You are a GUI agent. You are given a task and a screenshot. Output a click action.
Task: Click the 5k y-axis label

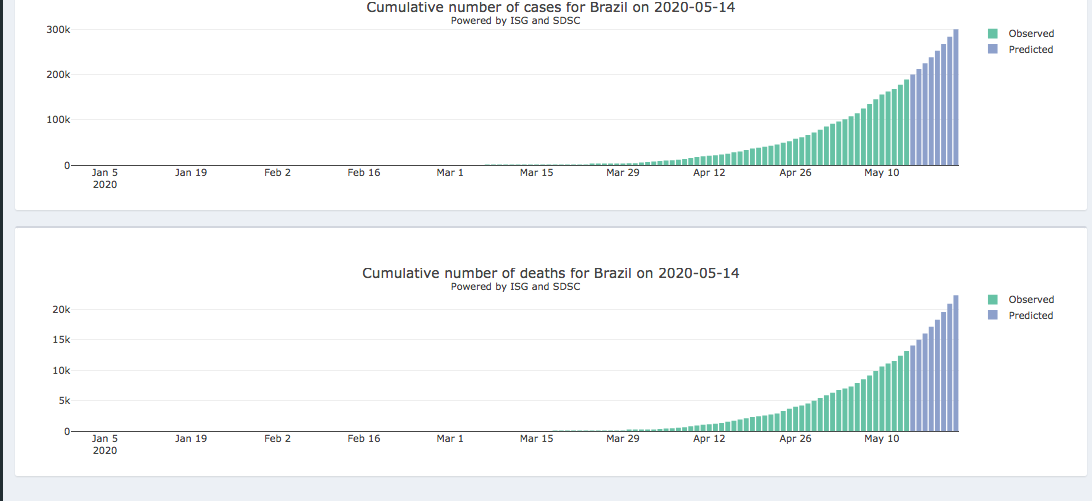[x=63, y=401]
